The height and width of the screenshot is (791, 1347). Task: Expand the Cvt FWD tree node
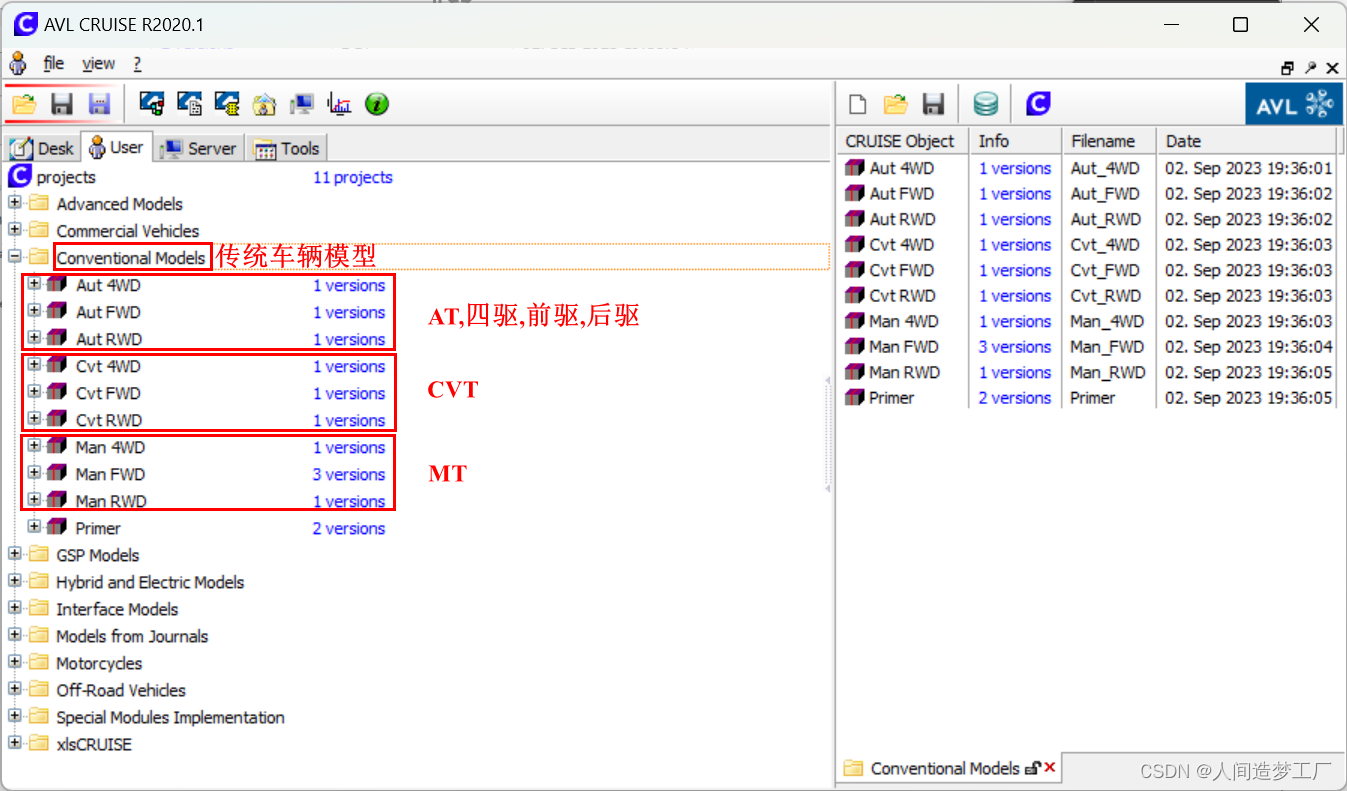(x=34, y=392)
